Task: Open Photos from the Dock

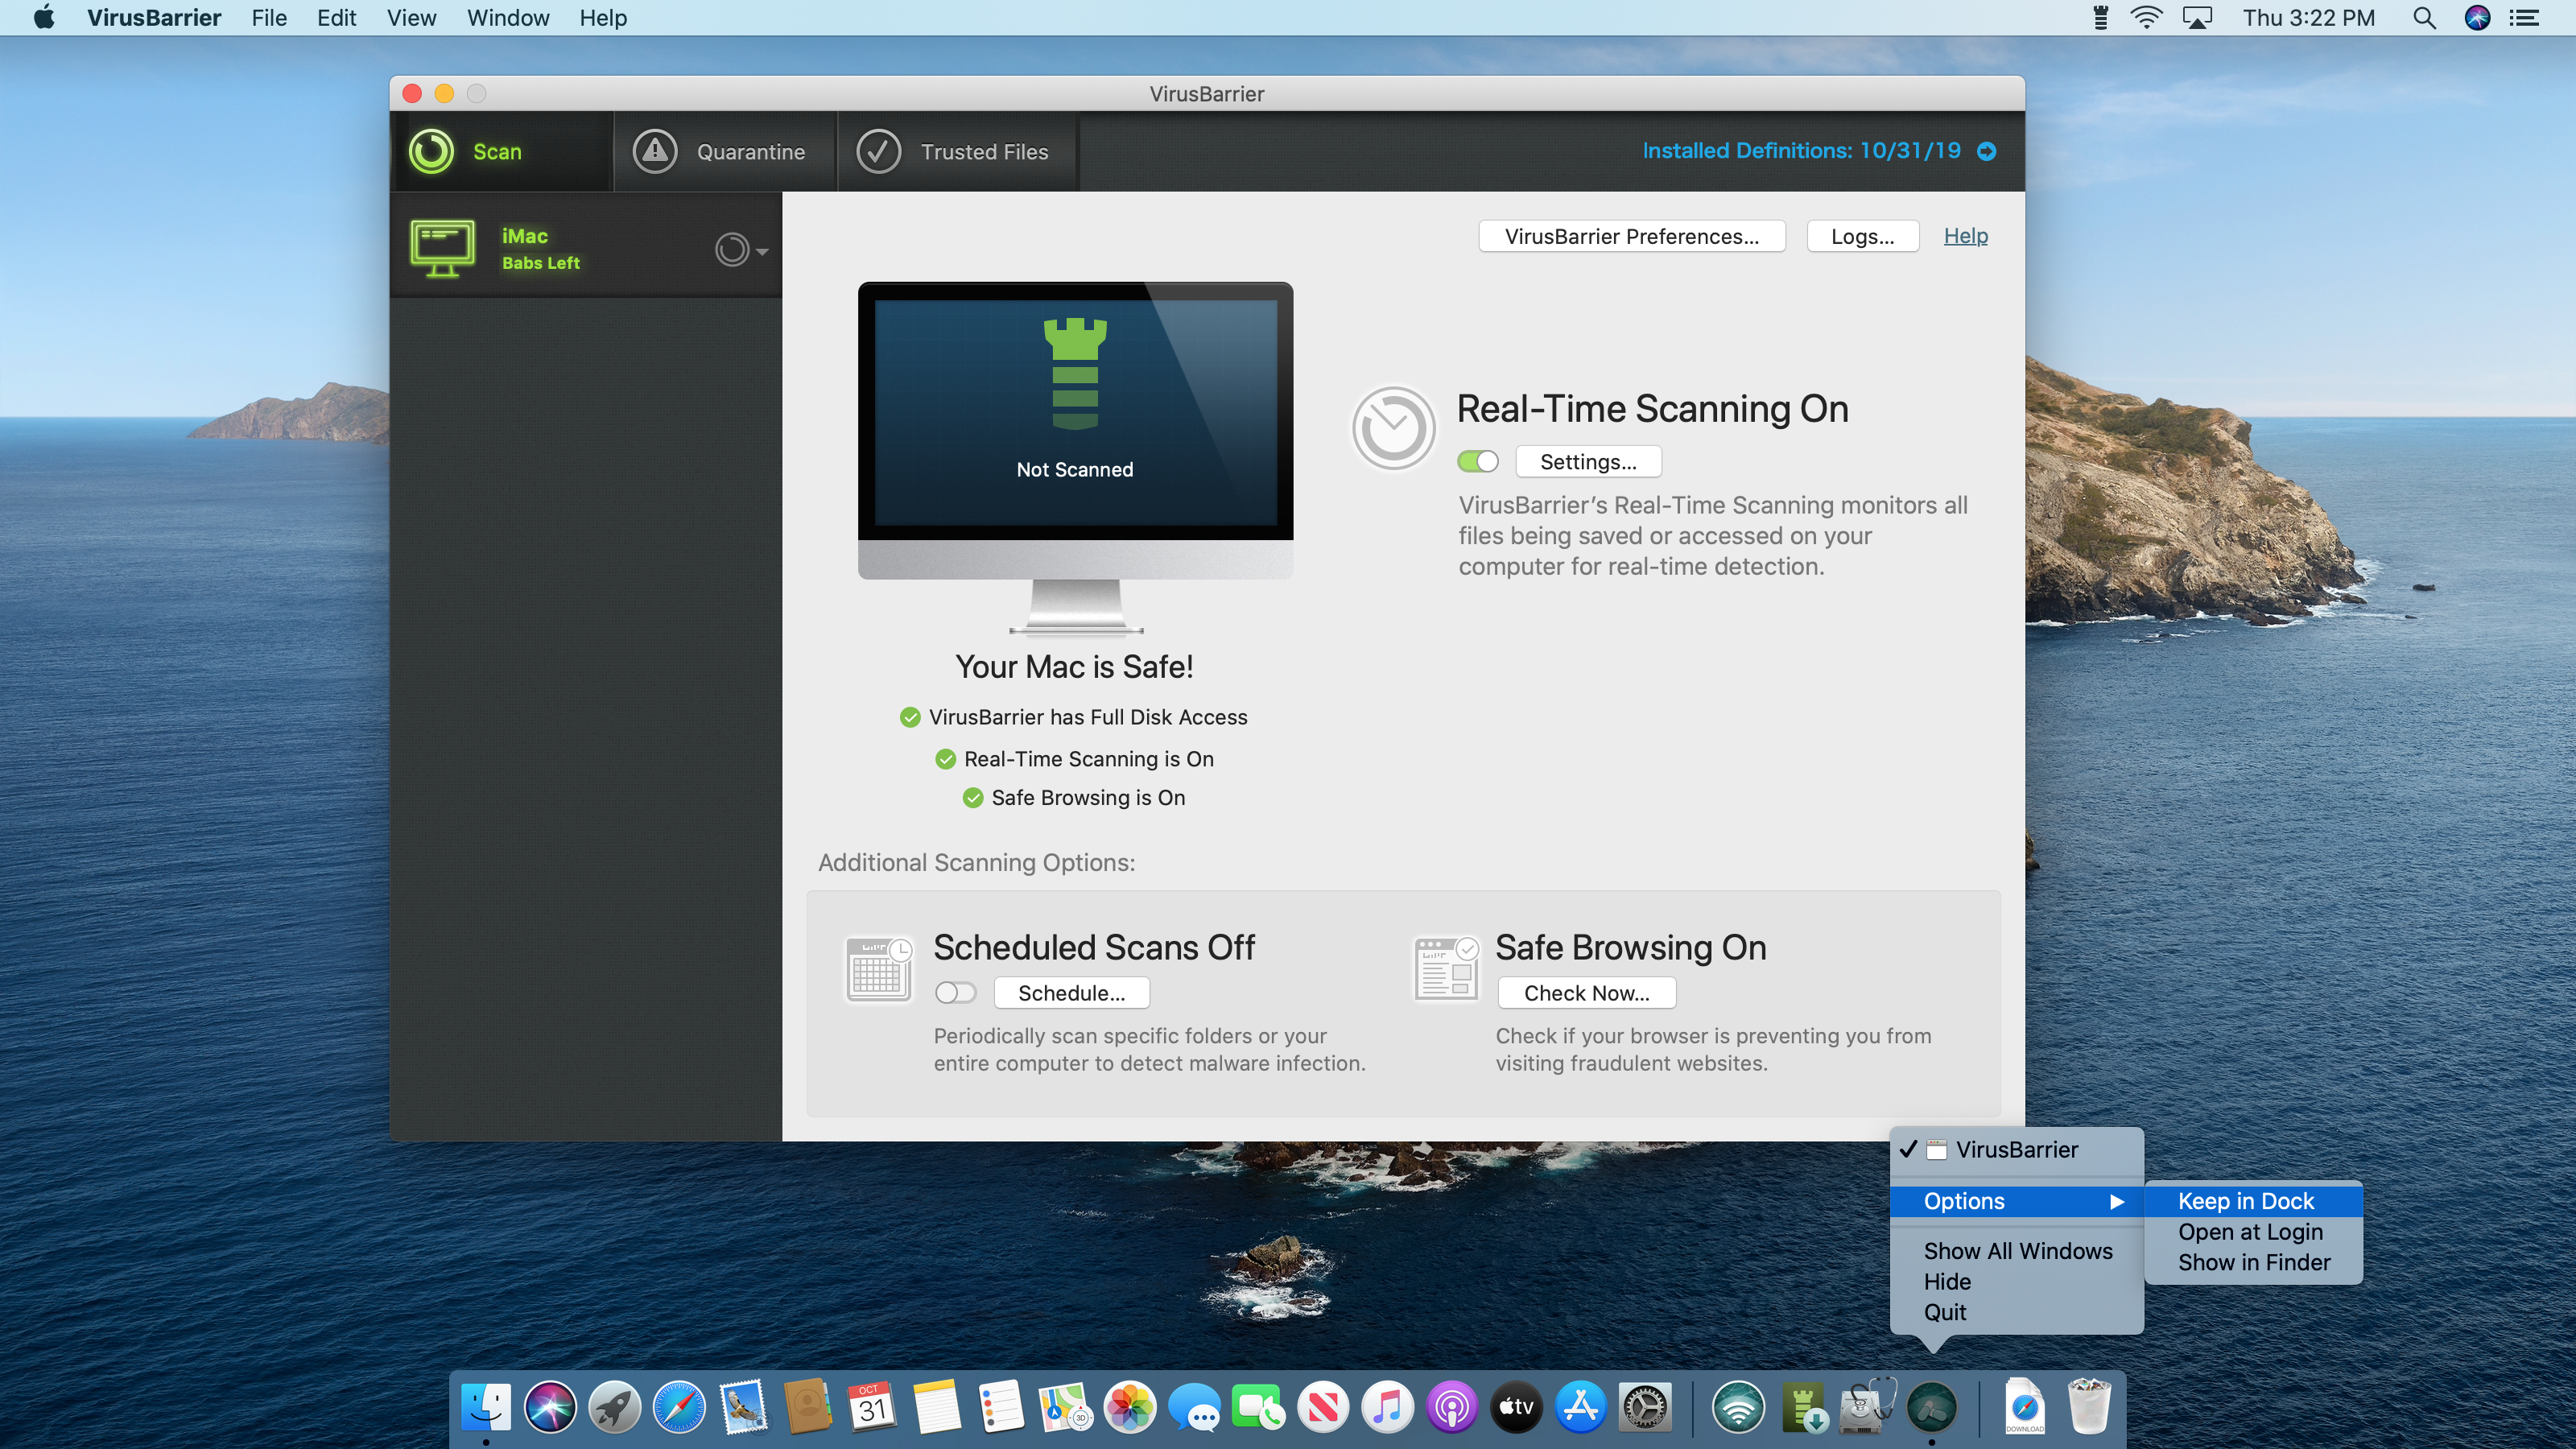Action: point(1130,1407)
